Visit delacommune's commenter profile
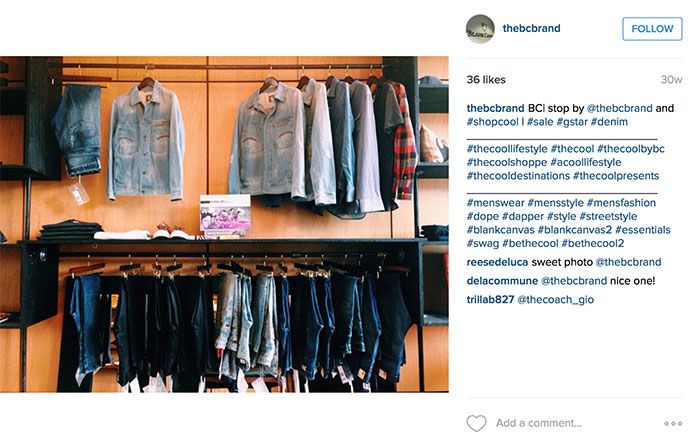Screen dimensions: 700x448 coord(502,281)
